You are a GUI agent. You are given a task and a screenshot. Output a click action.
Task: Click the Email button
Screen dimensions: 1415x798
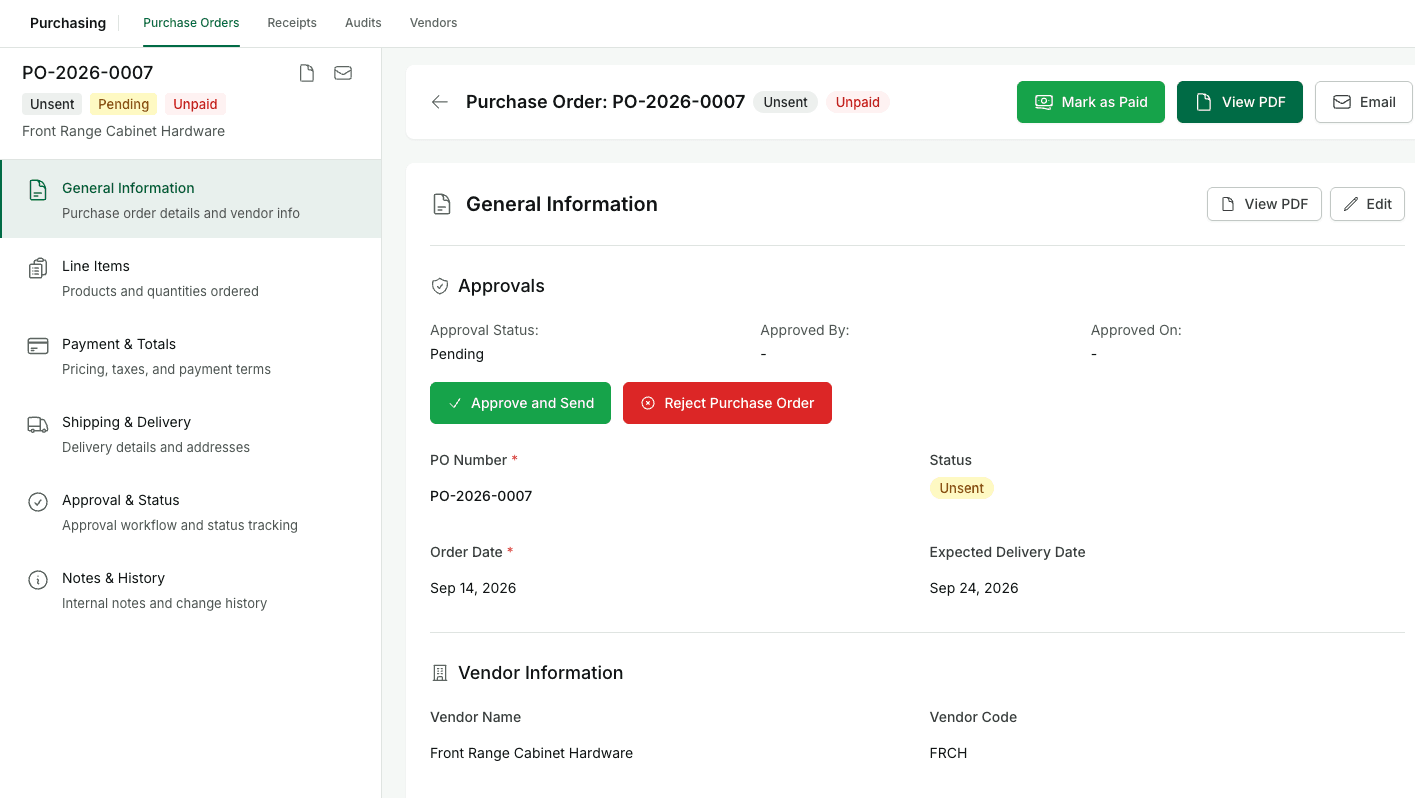click(1364, 102)
